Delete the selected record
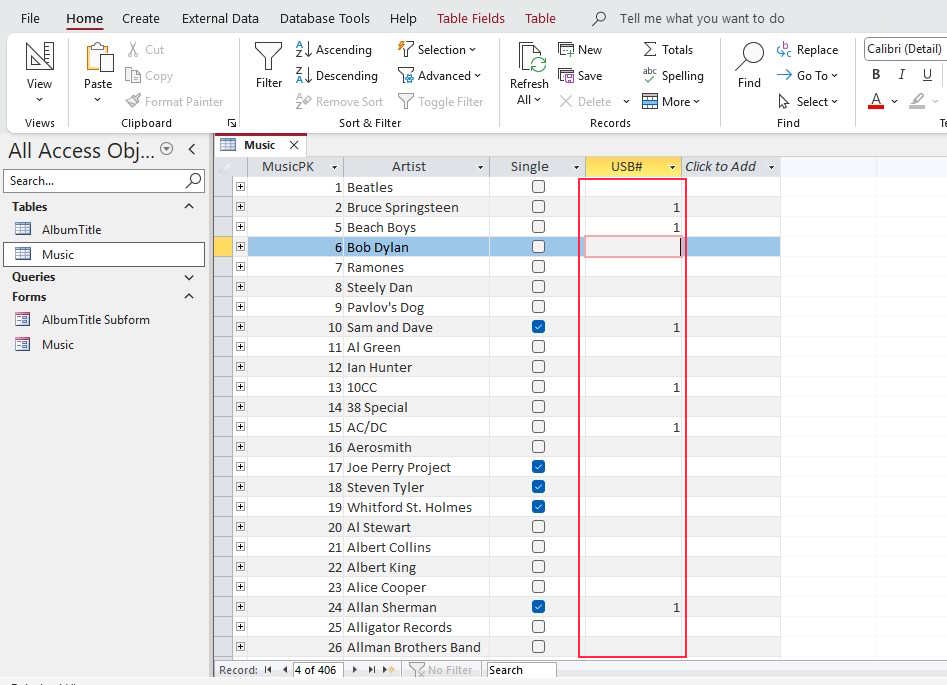 click(585, 101)
